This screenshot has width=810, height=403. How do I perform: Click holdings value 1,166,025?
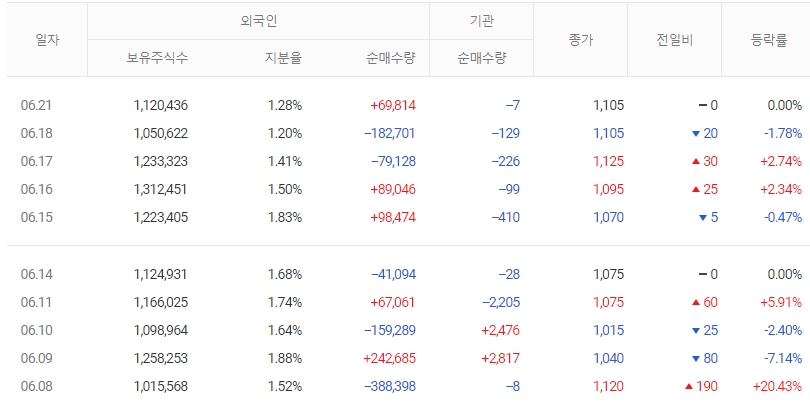click(161, 302)
